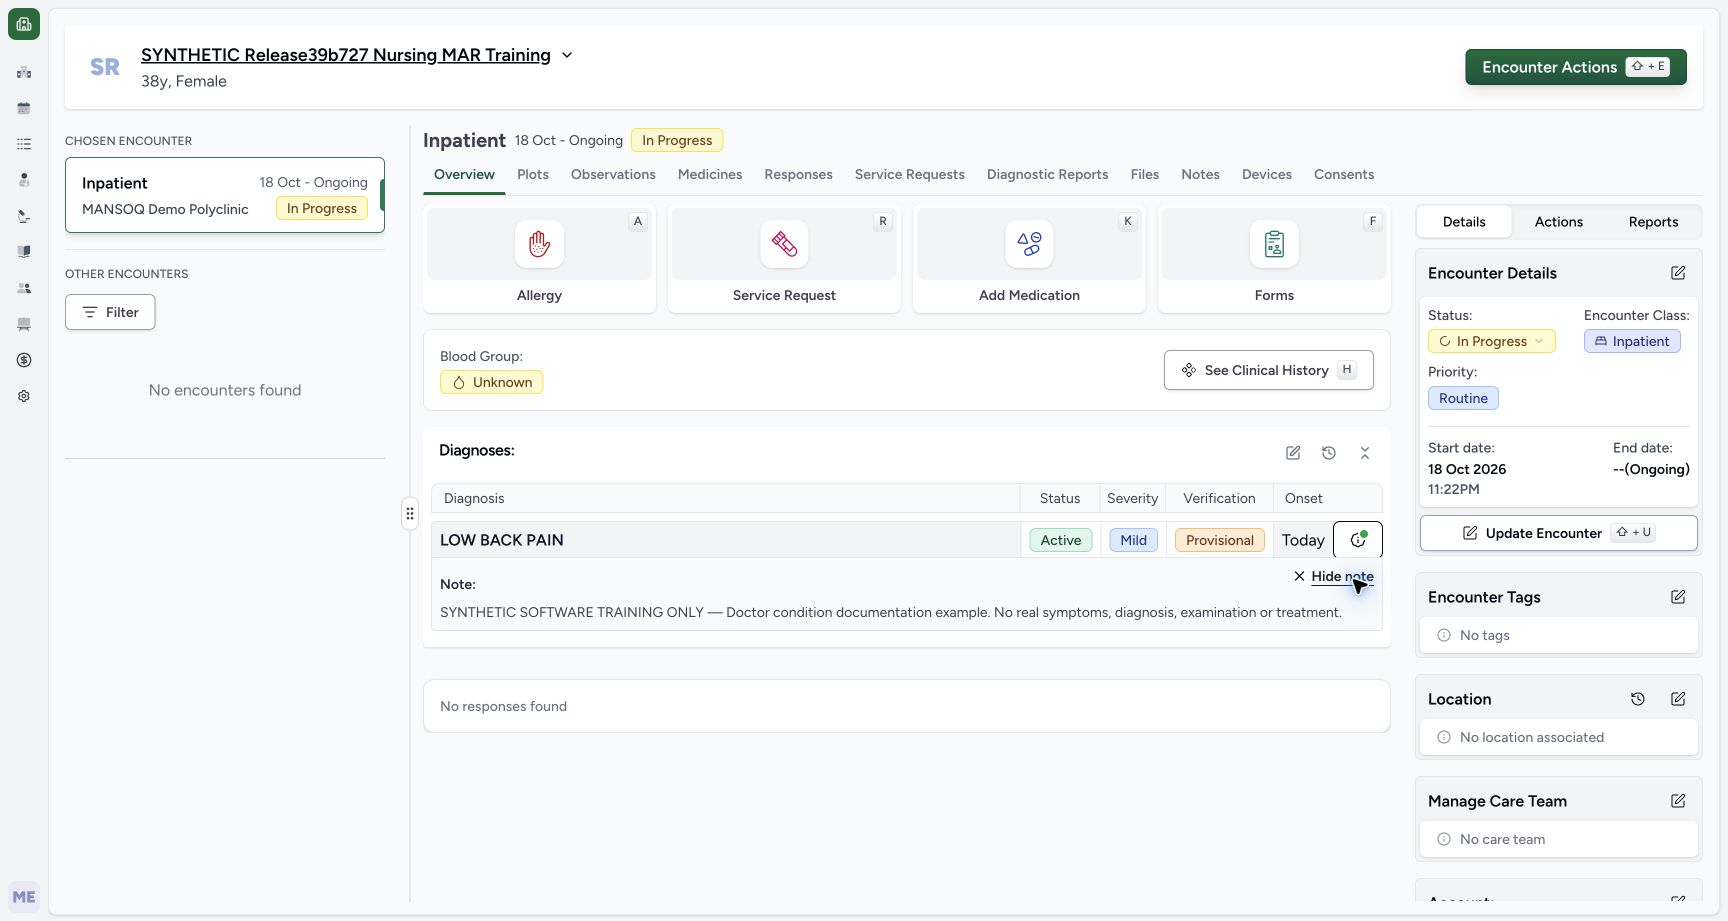Expand the patient name dropdown chevron
Screen dimensions: 1728x921
pyautogui.click(x=567, y=55)
